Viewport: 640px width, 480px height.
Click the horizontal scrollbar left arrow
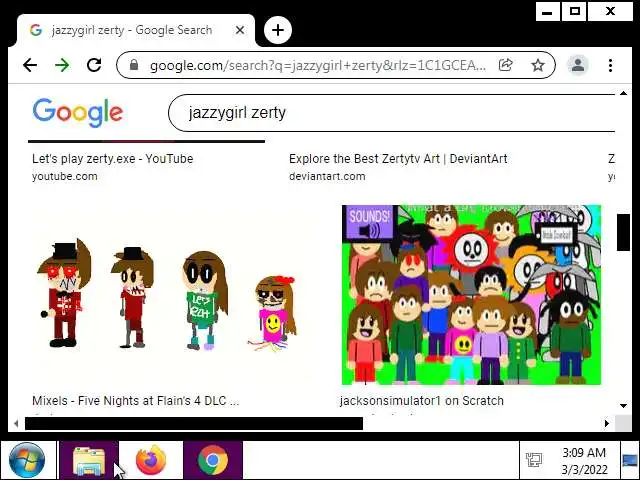click(16, 423)
